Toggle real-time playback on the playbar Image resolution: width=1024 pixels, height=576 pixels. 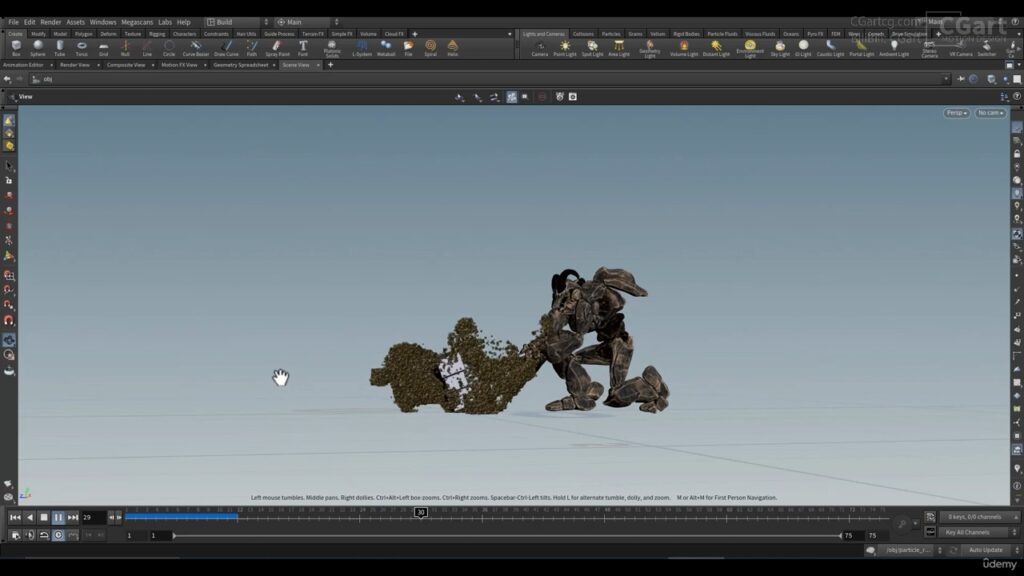58,535
